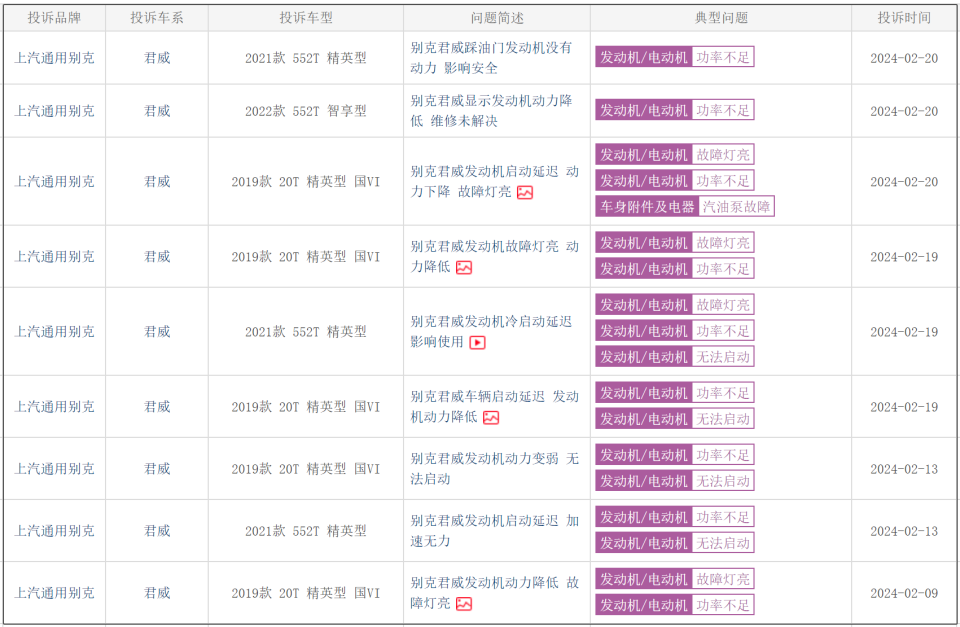Click 无法启动 tag in the 加速无力 row
Screen dimensions: 960x627
[x=675, y=543]
